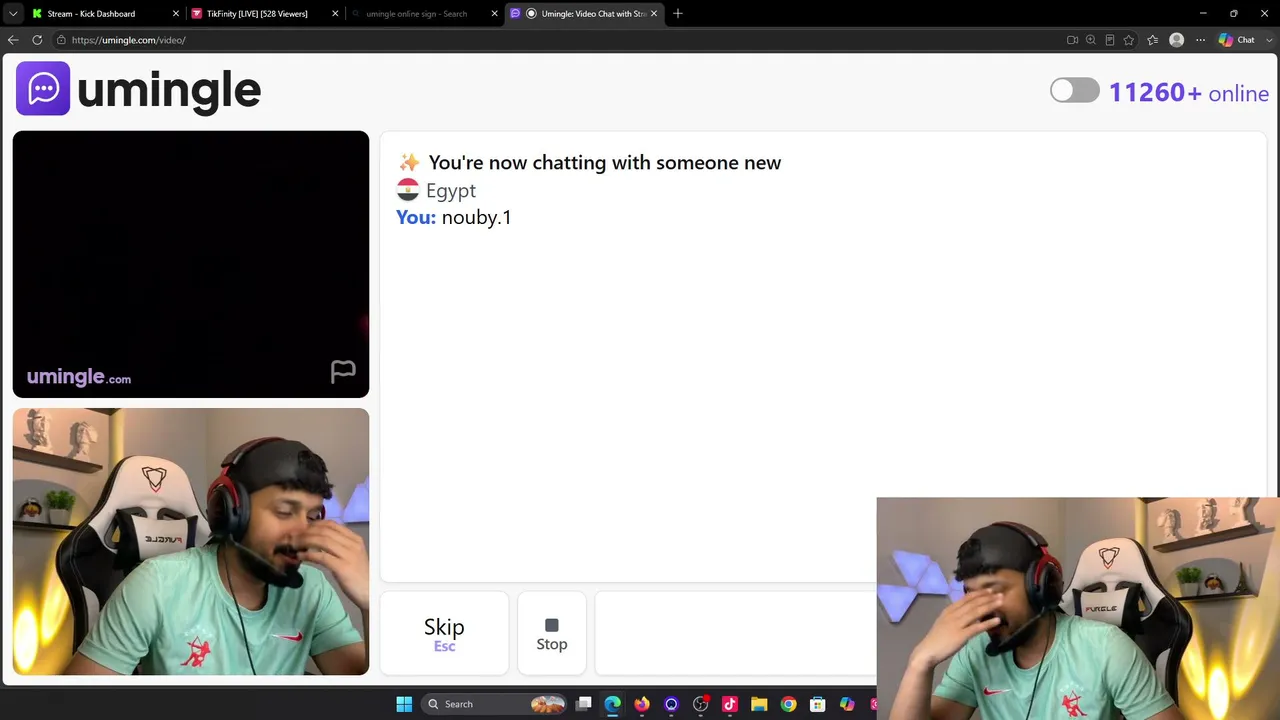Open OBS Studio from the taskbar
The image size is (1280, 720).
[701, 704]
